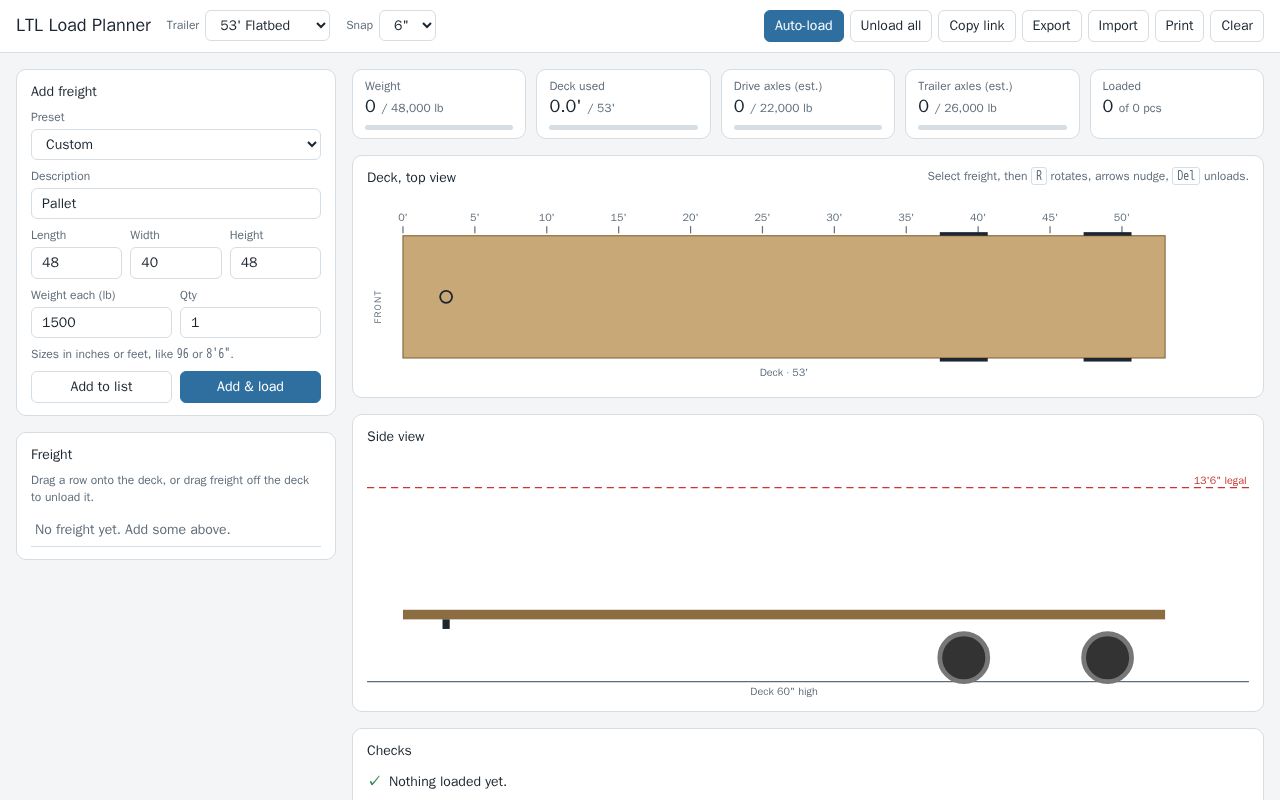The width and height of the screenshot is (1280, 800).
Task: Click the Export button
Action: coord(1052,26)
